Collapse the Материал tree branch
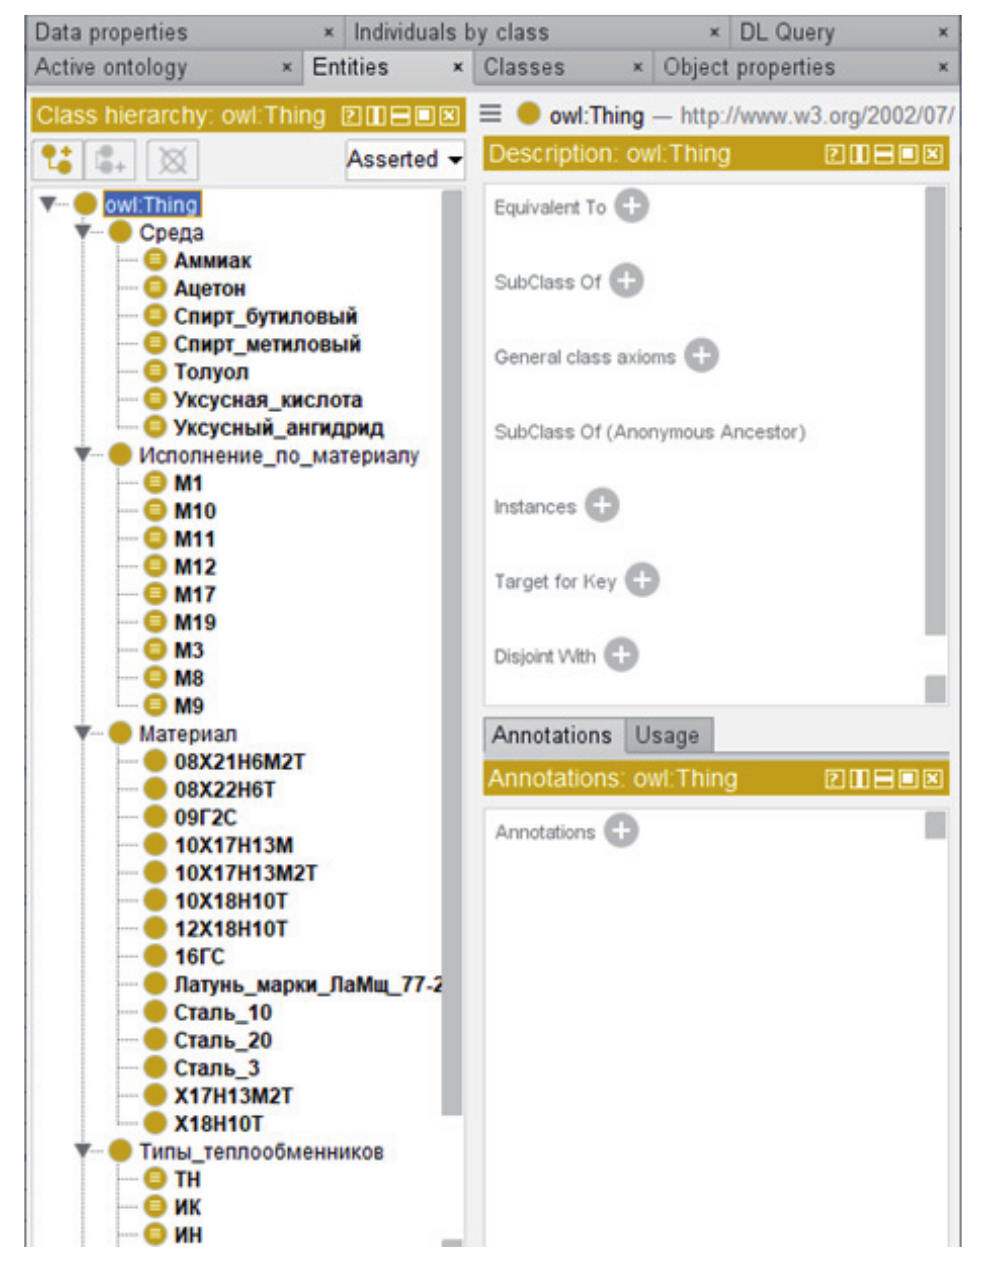This screenshot has width=984, height=1274. 83,733
